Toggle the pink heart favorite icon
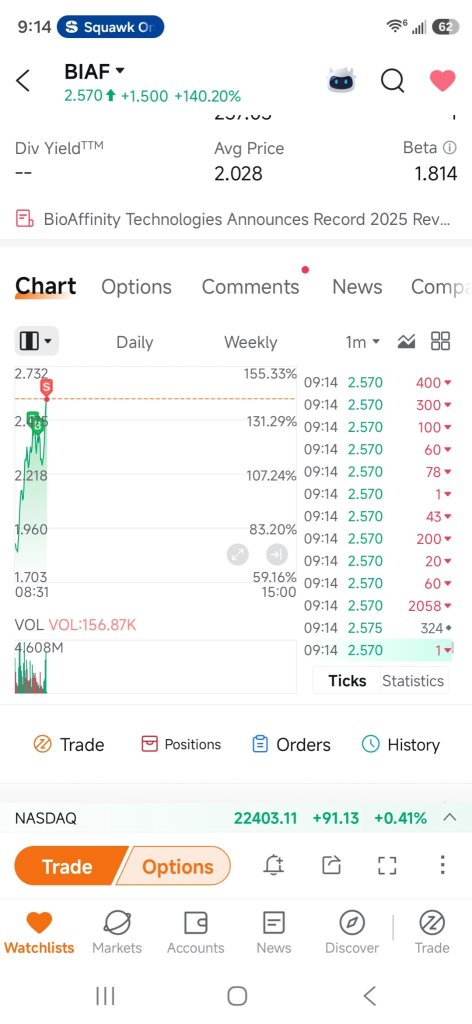Image resolution: width=472 pixels, height=1024 pixels. click(x=443, y=82)
